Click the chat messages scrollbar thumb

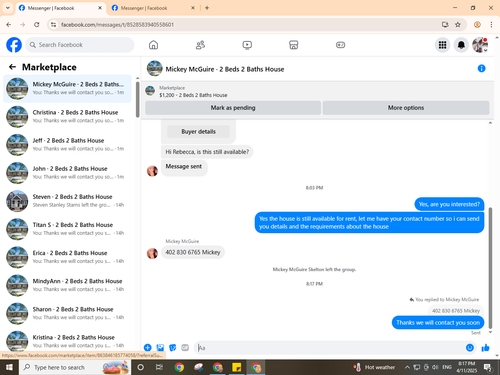coord(490,268)
